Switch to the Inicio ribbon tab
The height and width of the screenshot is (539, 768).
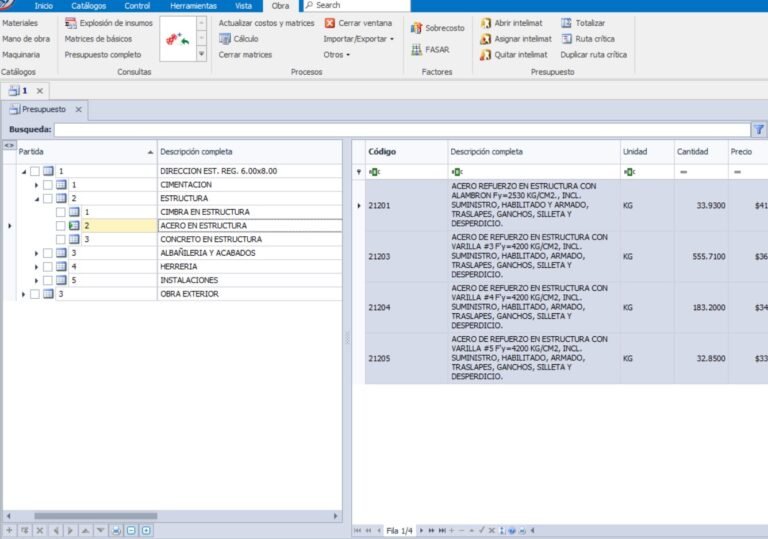click(44, 6)
